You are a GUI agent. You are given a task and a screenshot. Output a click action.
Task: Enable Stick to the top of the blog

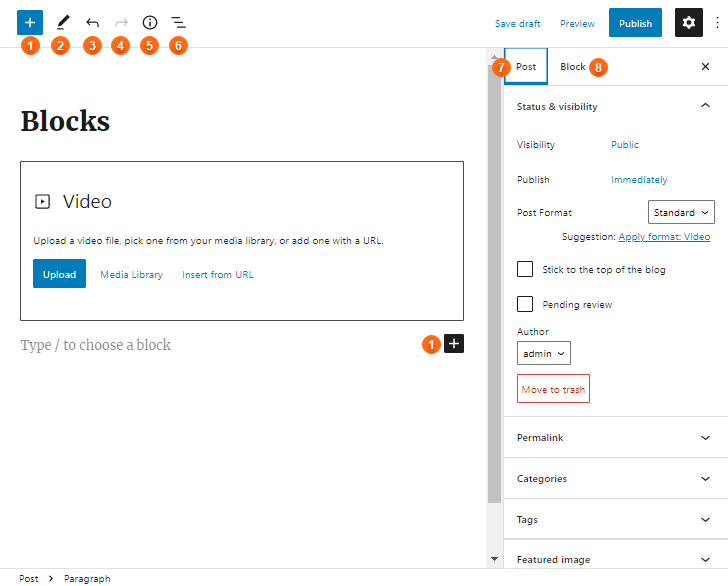525,269
